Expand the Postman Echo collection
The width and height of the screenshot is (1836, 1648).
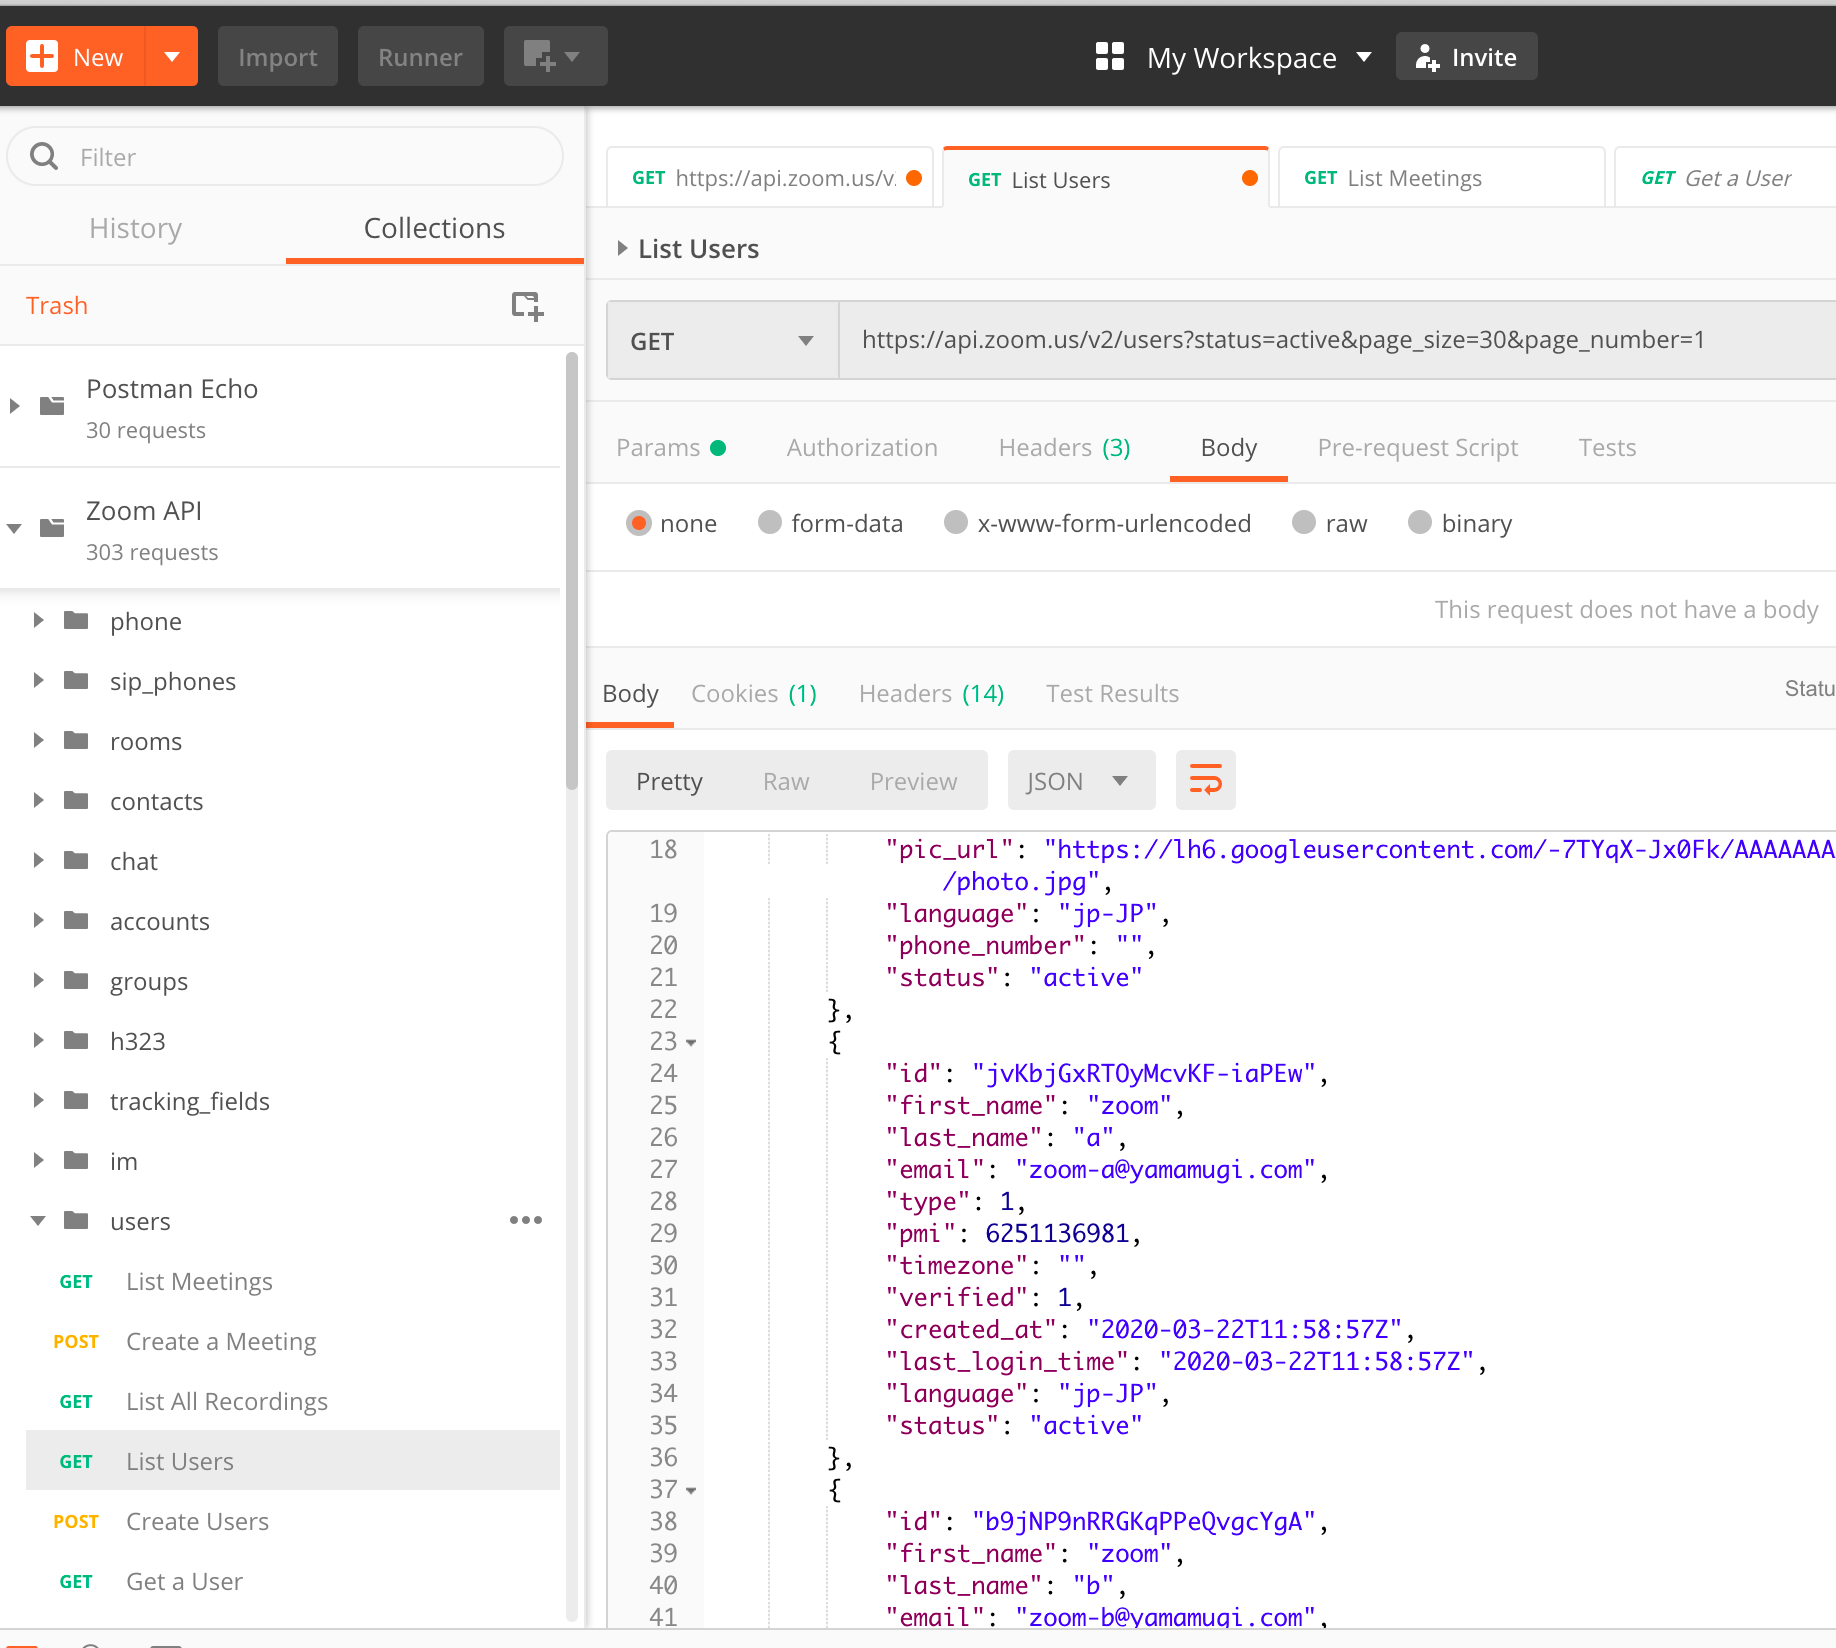pos(14,406)
